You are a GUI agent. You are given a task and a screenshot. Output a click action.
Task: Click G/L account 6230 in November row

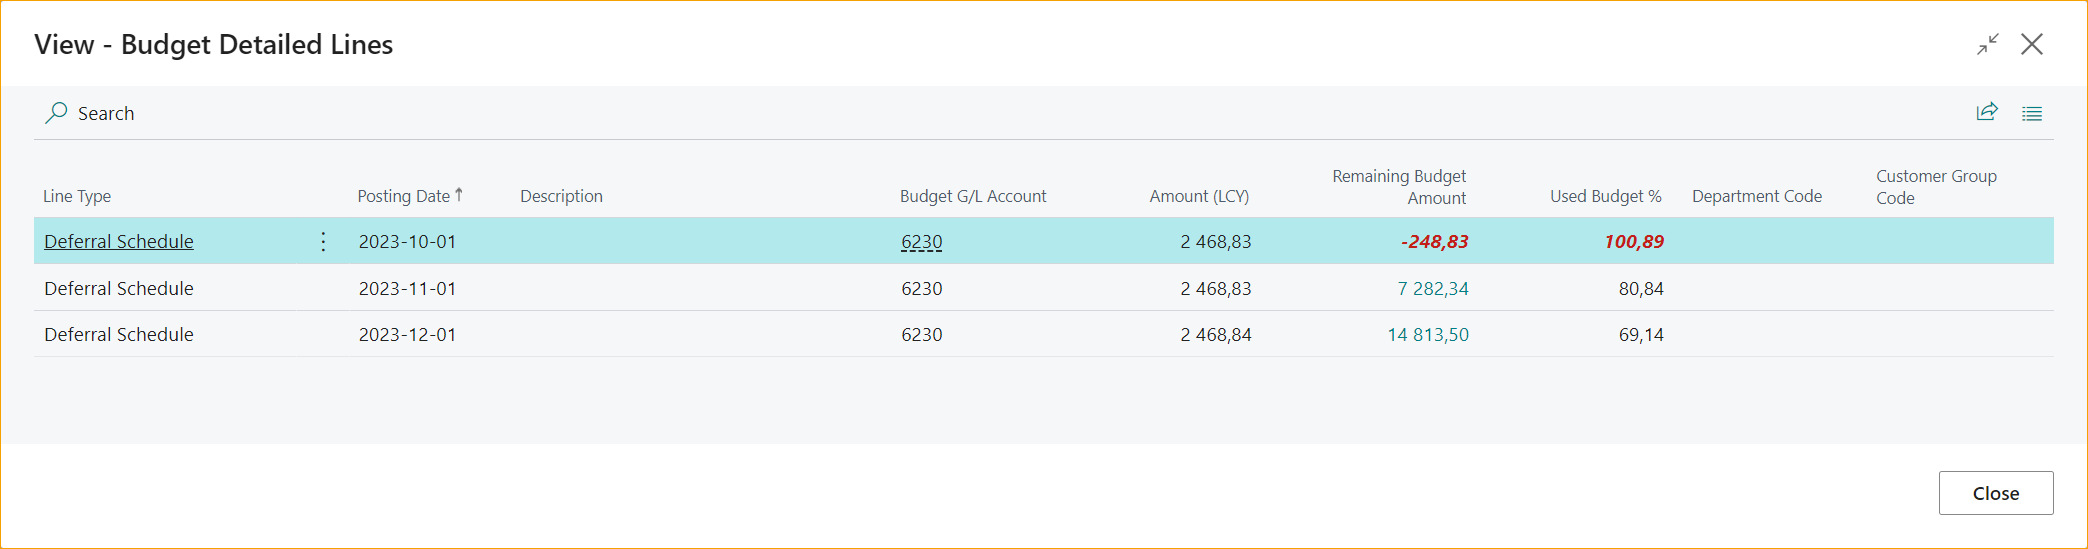pos(922,288)
